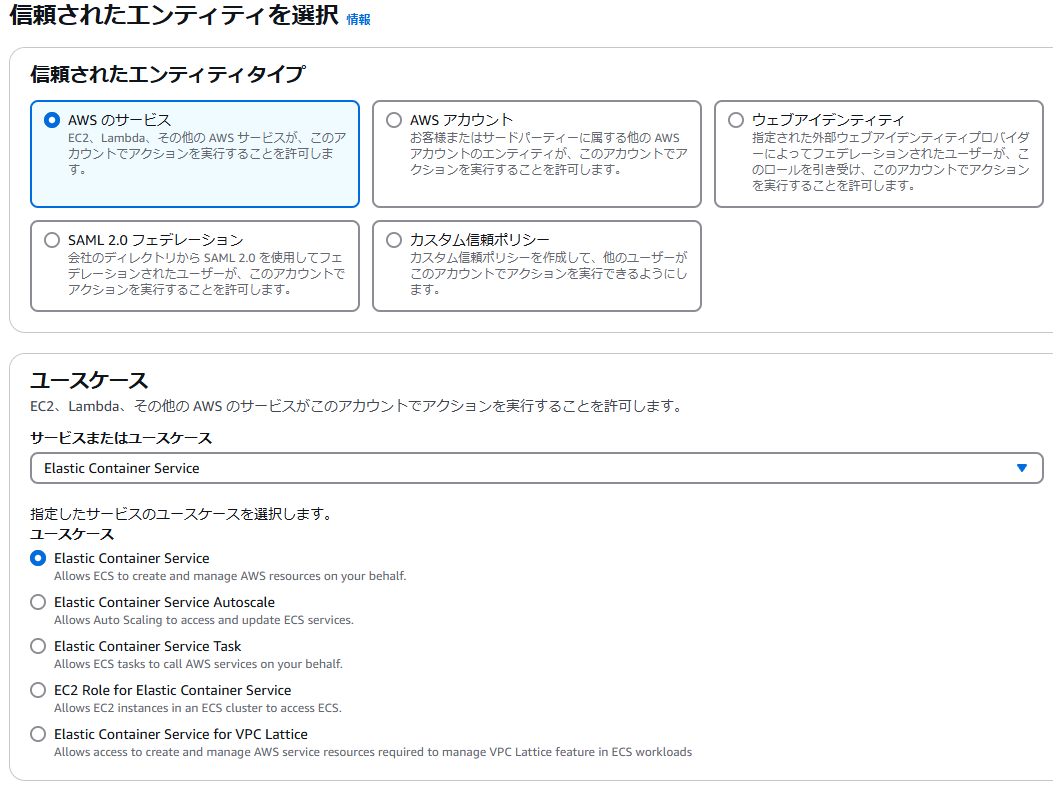Click 'Allows Auto Scaling to access and update ECS services' text
Viewport: 1053px width, 786px height.
coord(203,620)
